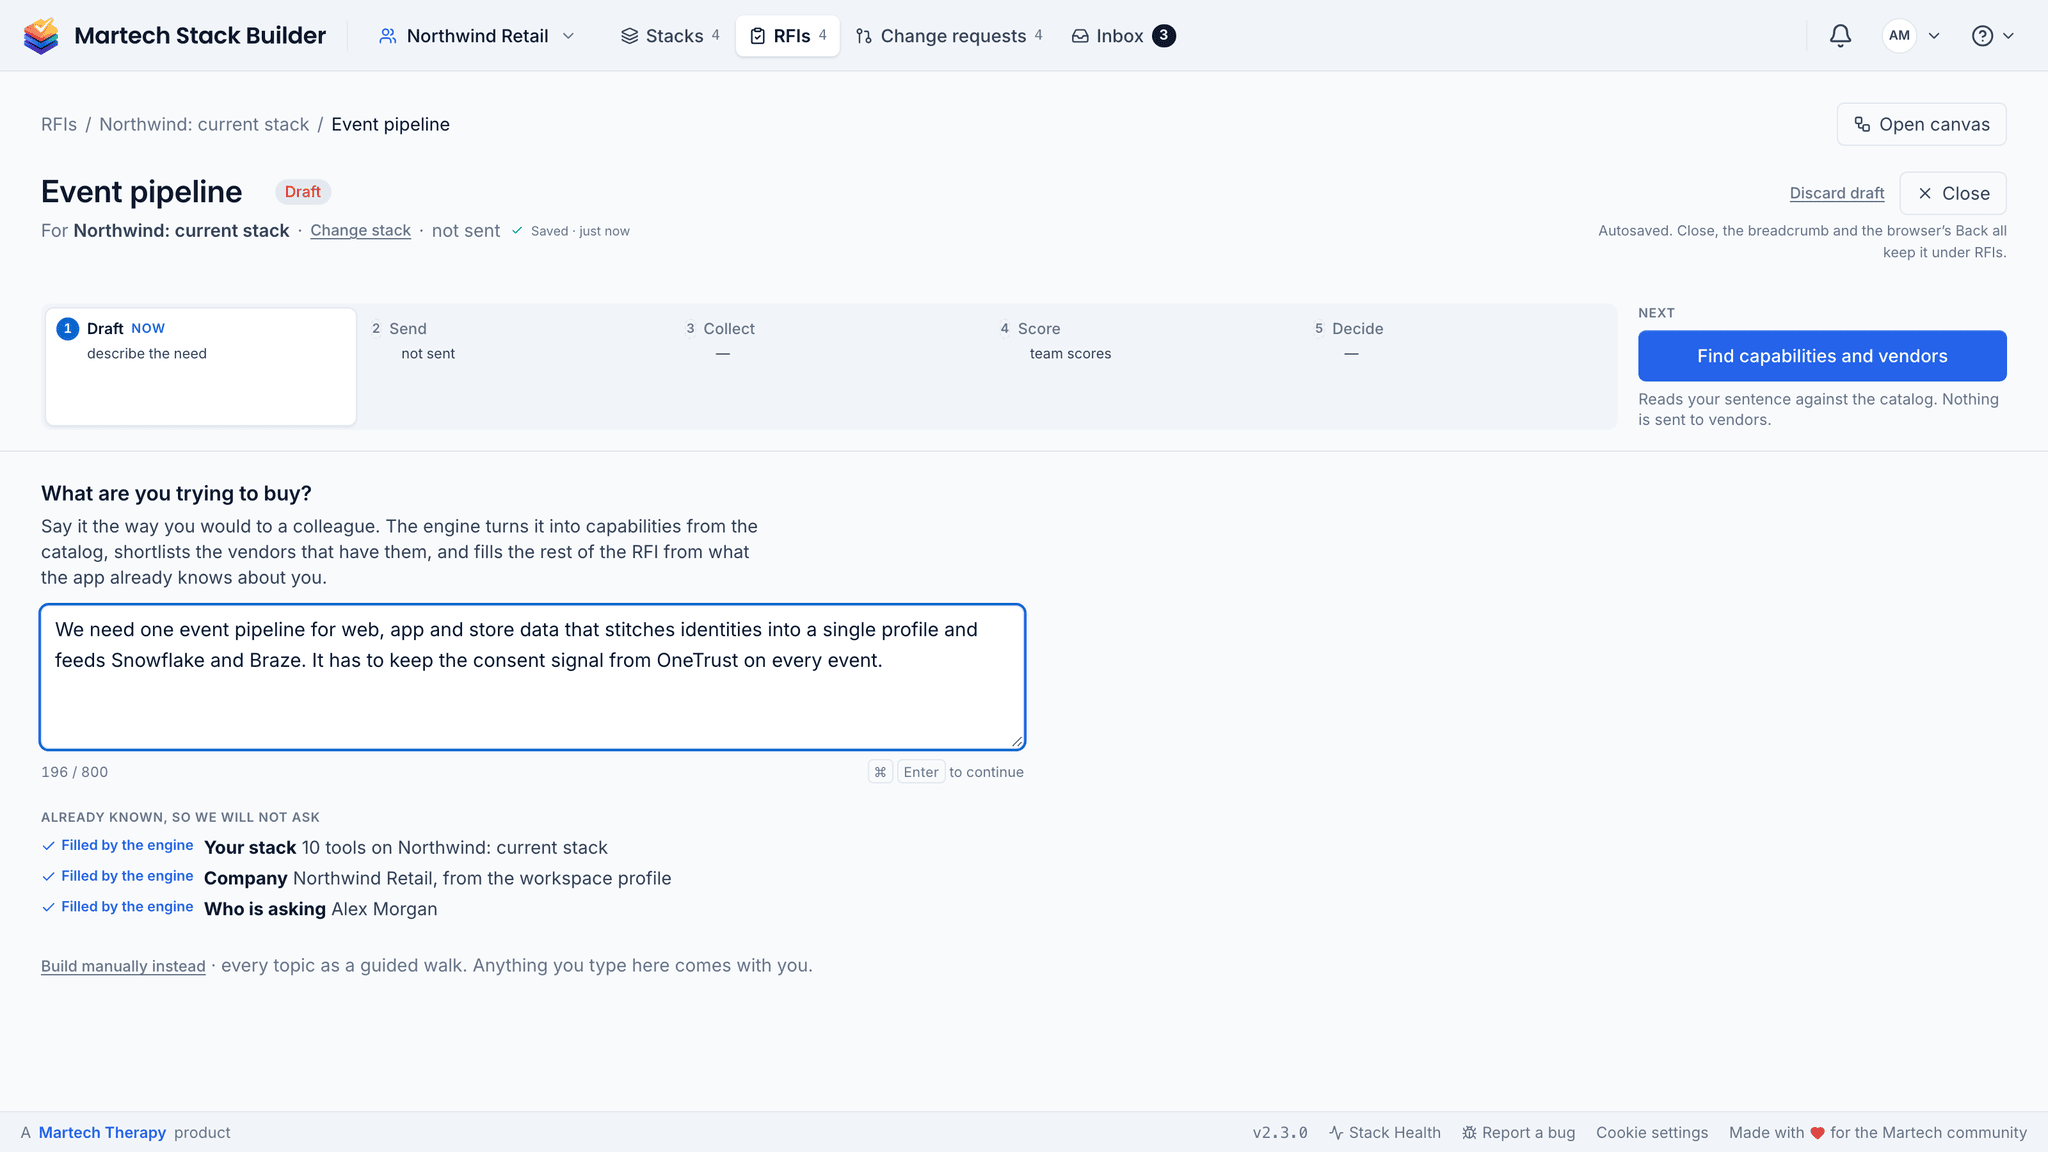Viewport: 2048px width, 1152px height.
Task: Click the RFIs breadcrumb link
Action: [59, 124]
